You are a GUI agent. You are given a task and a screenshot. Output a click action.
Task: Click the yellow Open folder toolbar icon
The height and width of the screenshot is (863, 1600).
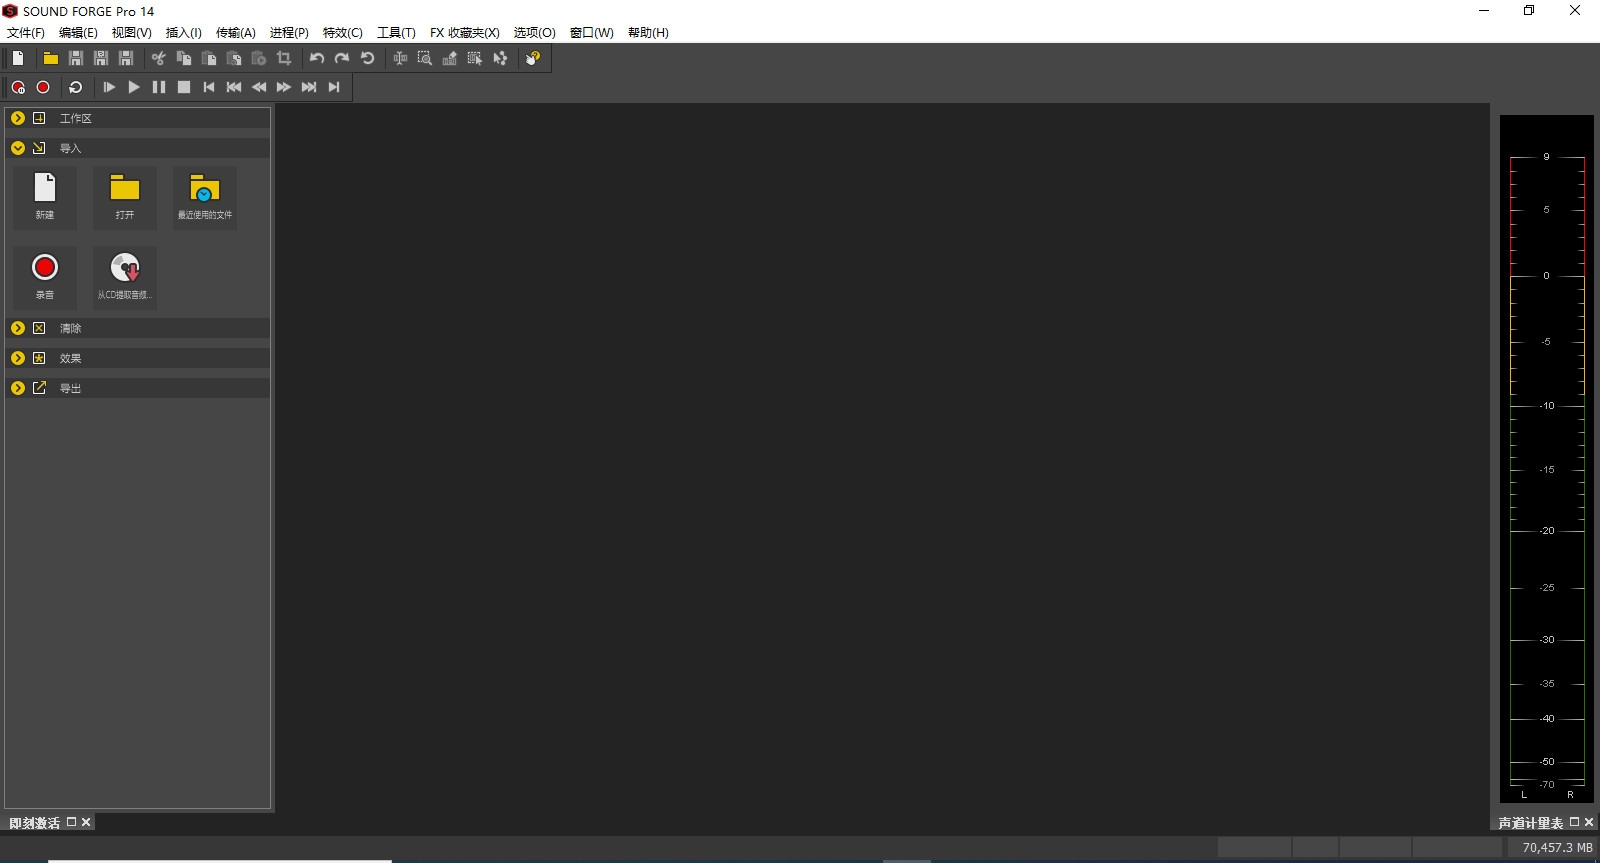coord(50,58)
